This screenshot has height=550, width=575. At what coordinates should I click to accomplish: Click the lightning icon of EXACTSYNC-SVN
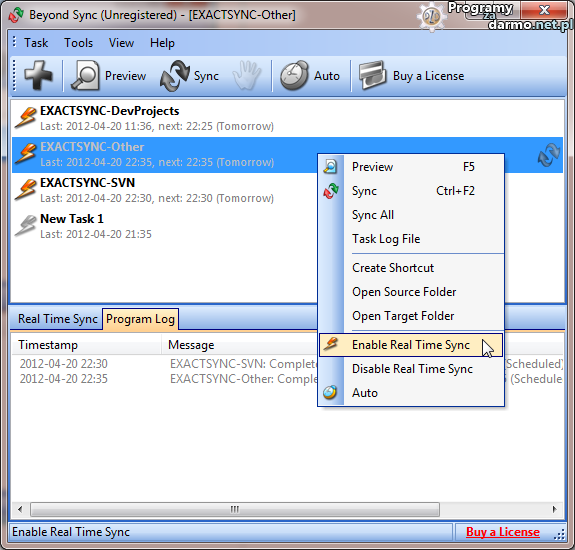[26, 189]
